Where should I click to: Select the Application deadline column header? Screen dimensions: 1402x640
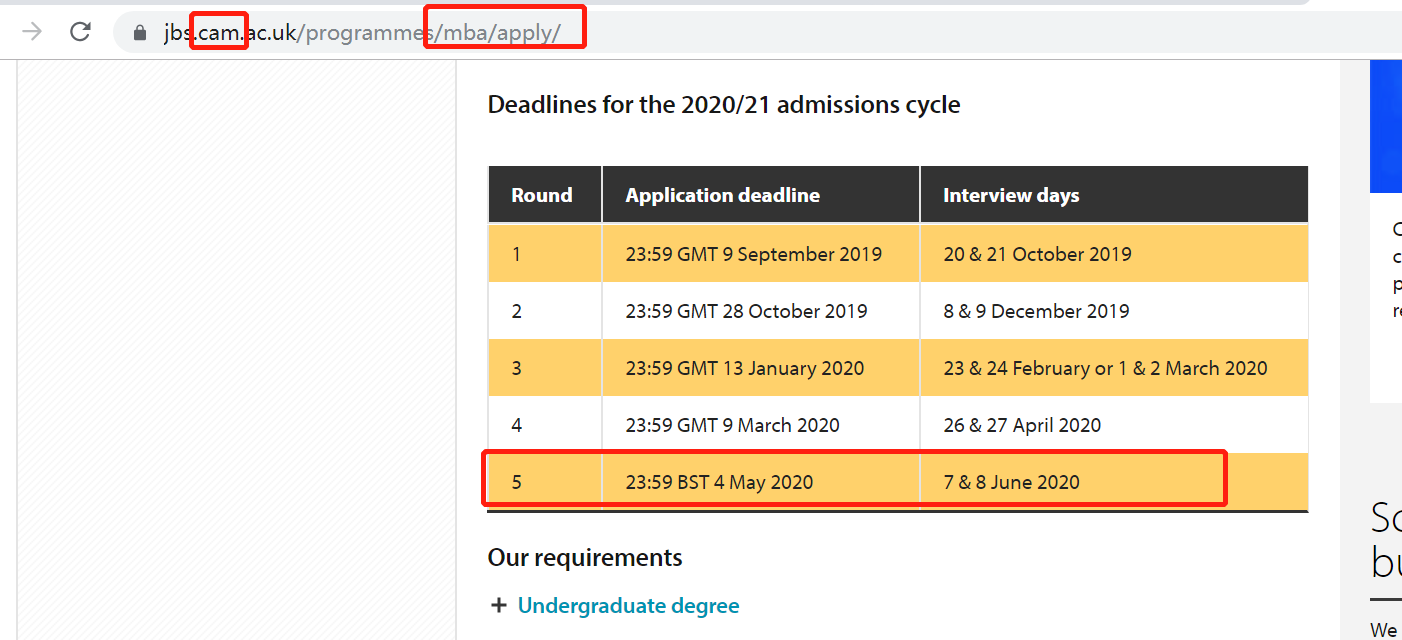[722, 195]
